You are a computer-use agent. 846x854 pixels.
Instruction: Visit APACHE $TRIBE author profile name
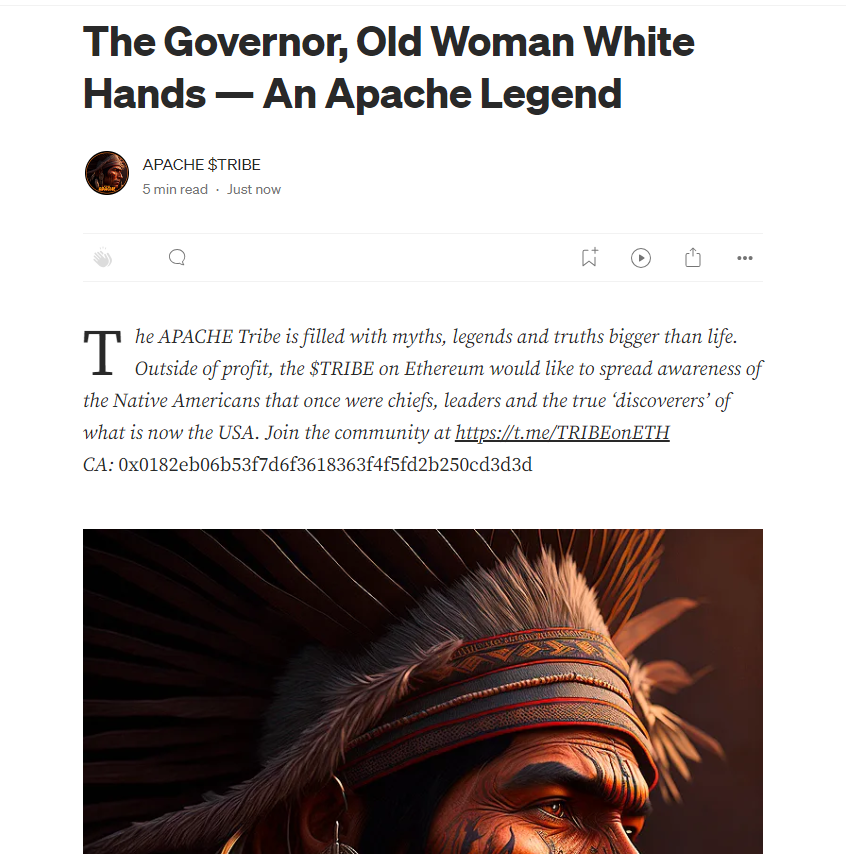[202, 164]
